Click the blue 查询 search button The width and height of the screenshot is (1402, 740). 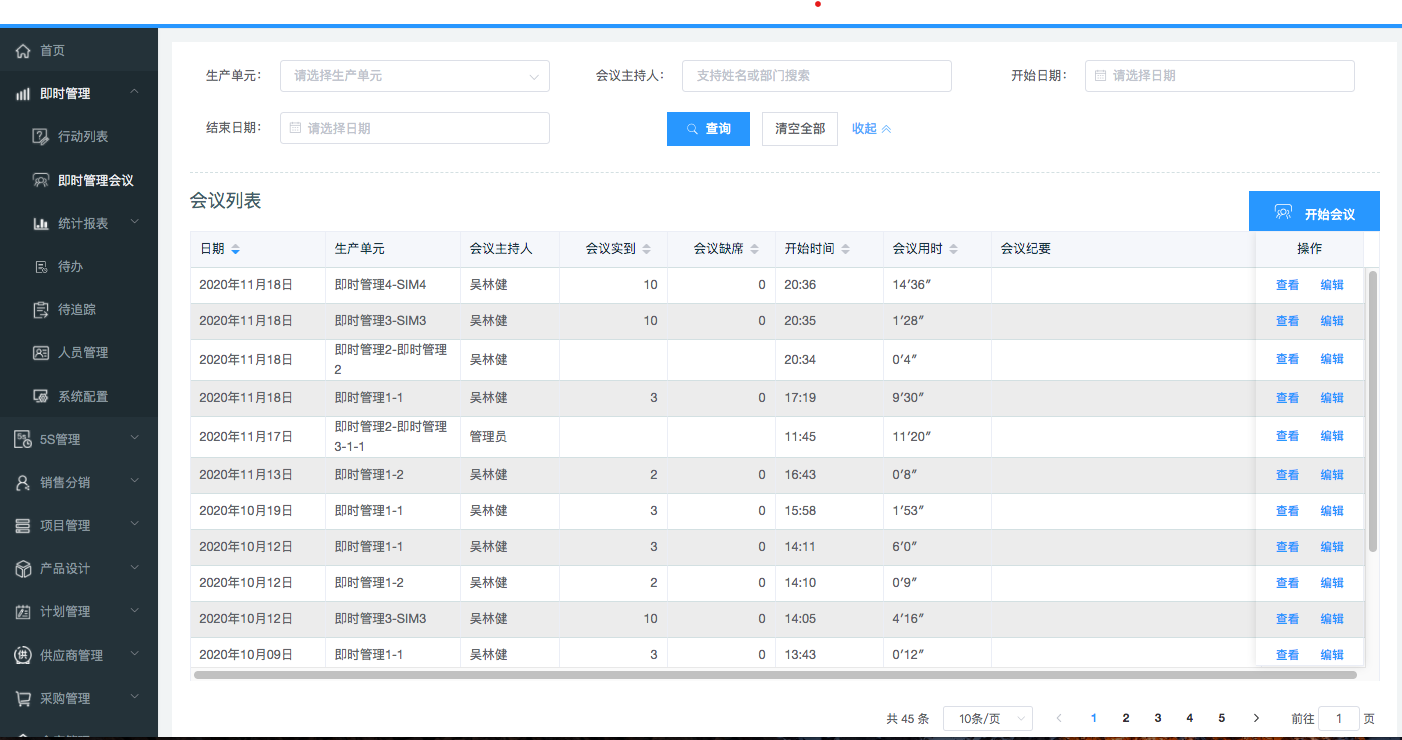(x=708, y=129)
